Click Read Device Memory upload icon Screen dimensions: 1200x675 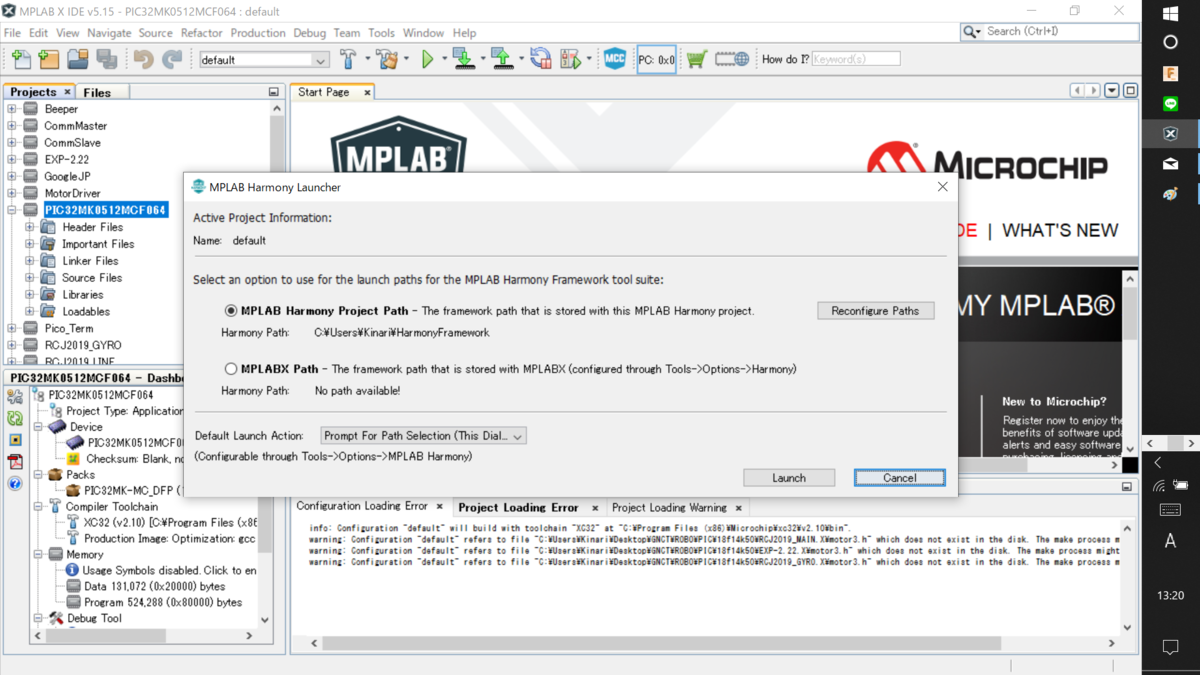[502, 60]
